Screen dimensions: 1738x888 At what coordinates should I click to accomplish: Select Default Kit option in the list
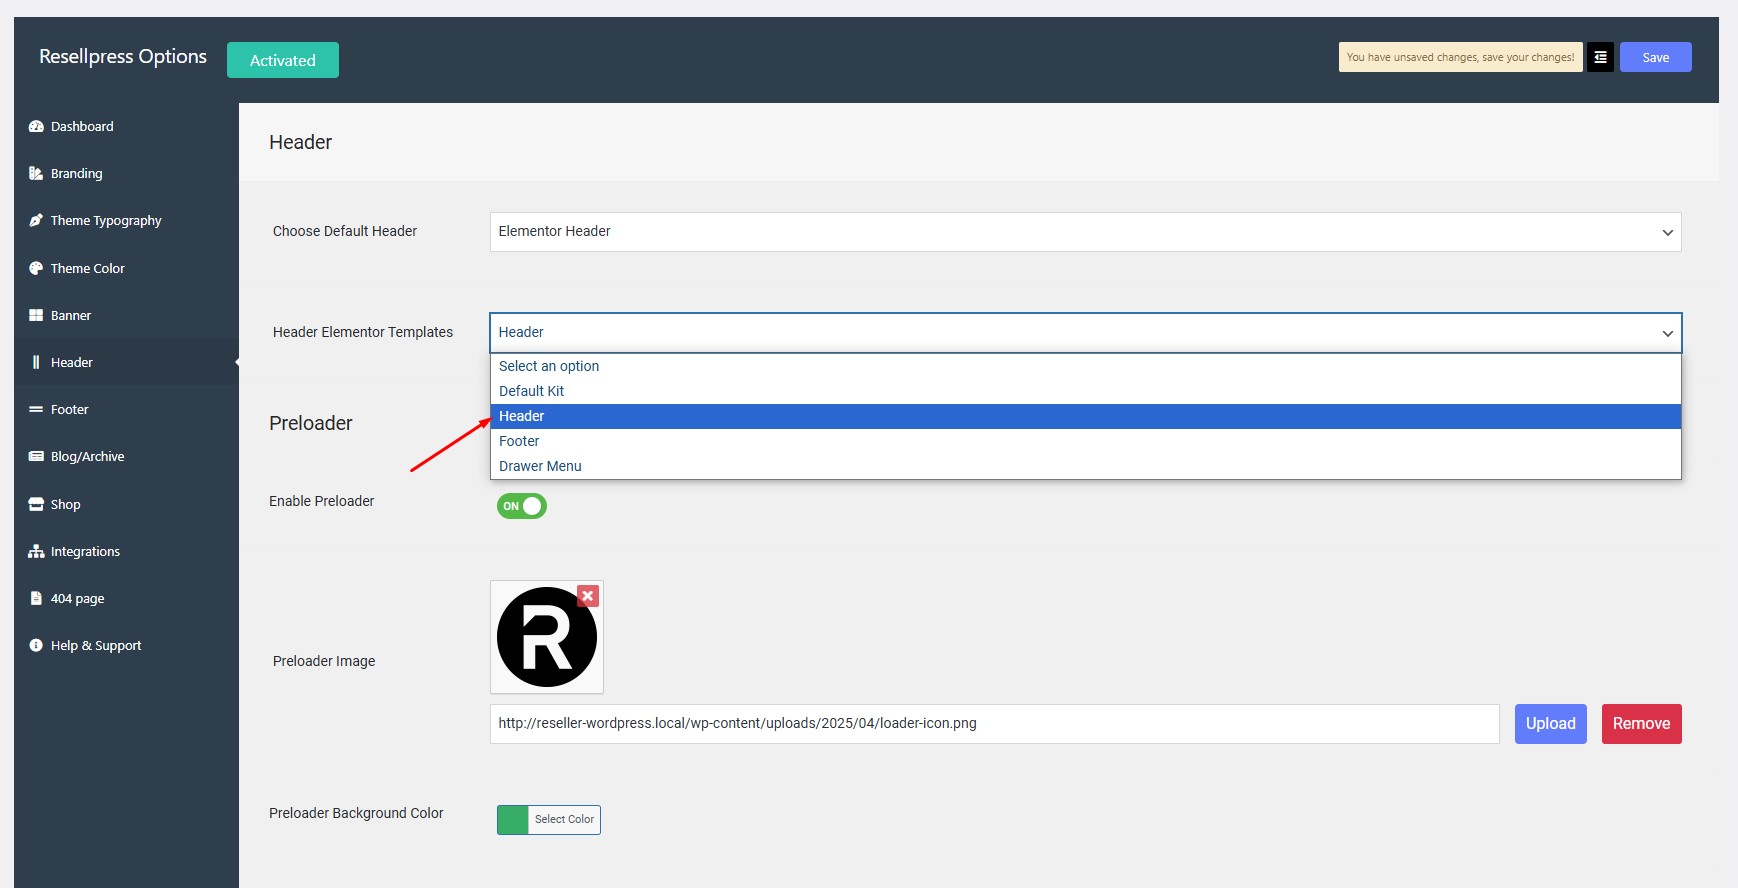[x=531, y=391]
